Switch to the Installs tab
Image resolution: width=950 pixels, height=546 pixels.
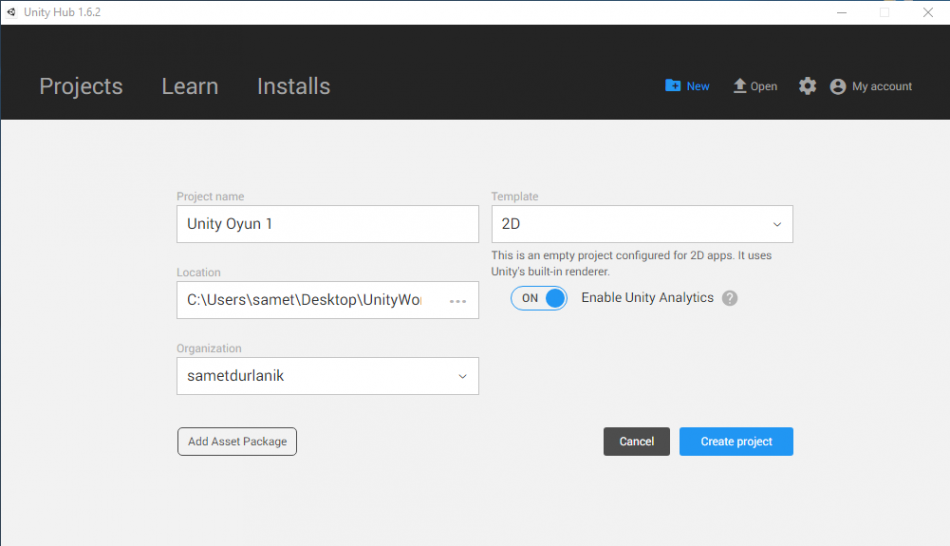point(294,87)
